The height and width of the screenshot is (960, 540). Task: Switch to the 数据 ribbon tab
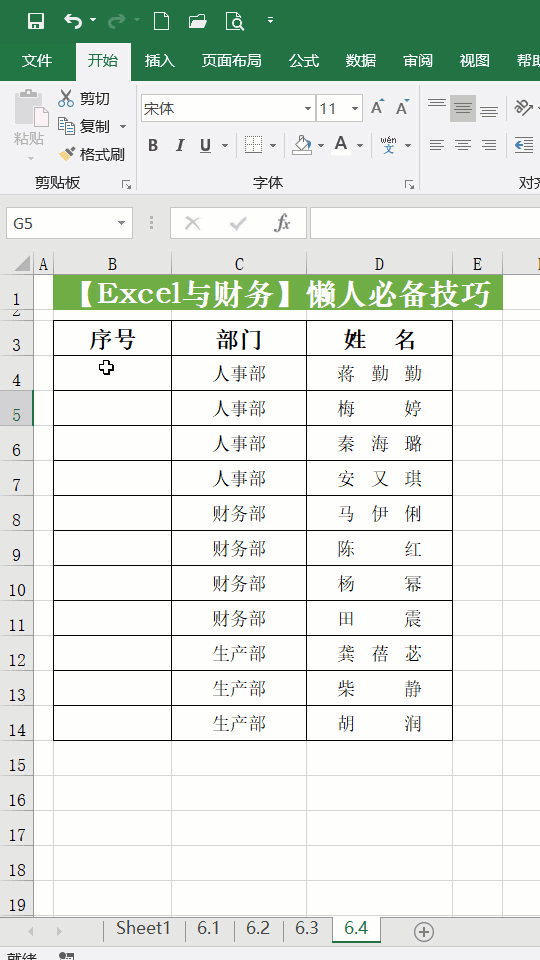pos(361,61)
